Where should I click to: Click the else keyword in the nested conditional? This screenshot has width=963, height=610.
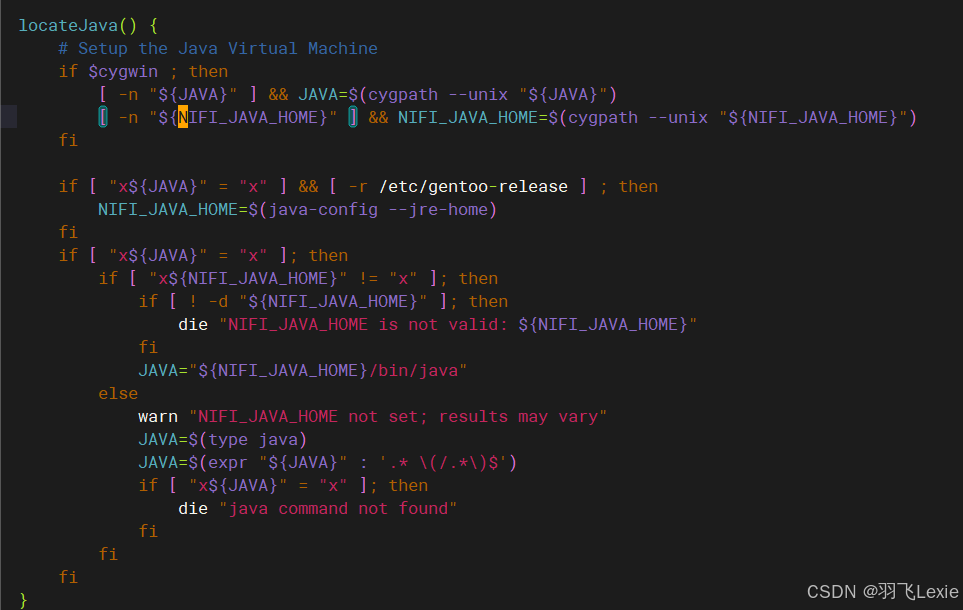click(x=118, y=393)
